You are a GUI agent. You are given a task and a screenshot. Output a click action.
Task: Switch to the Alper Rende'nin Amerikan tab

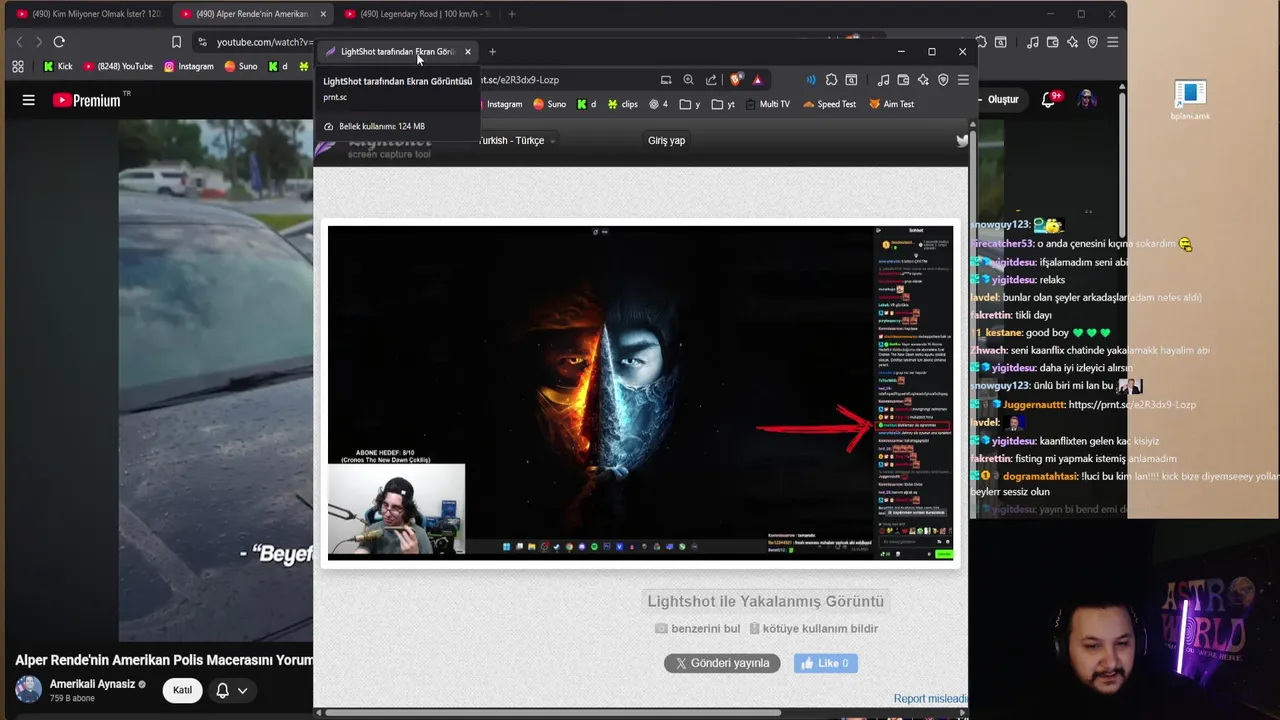pyautogui.click(x=252, y=14)
